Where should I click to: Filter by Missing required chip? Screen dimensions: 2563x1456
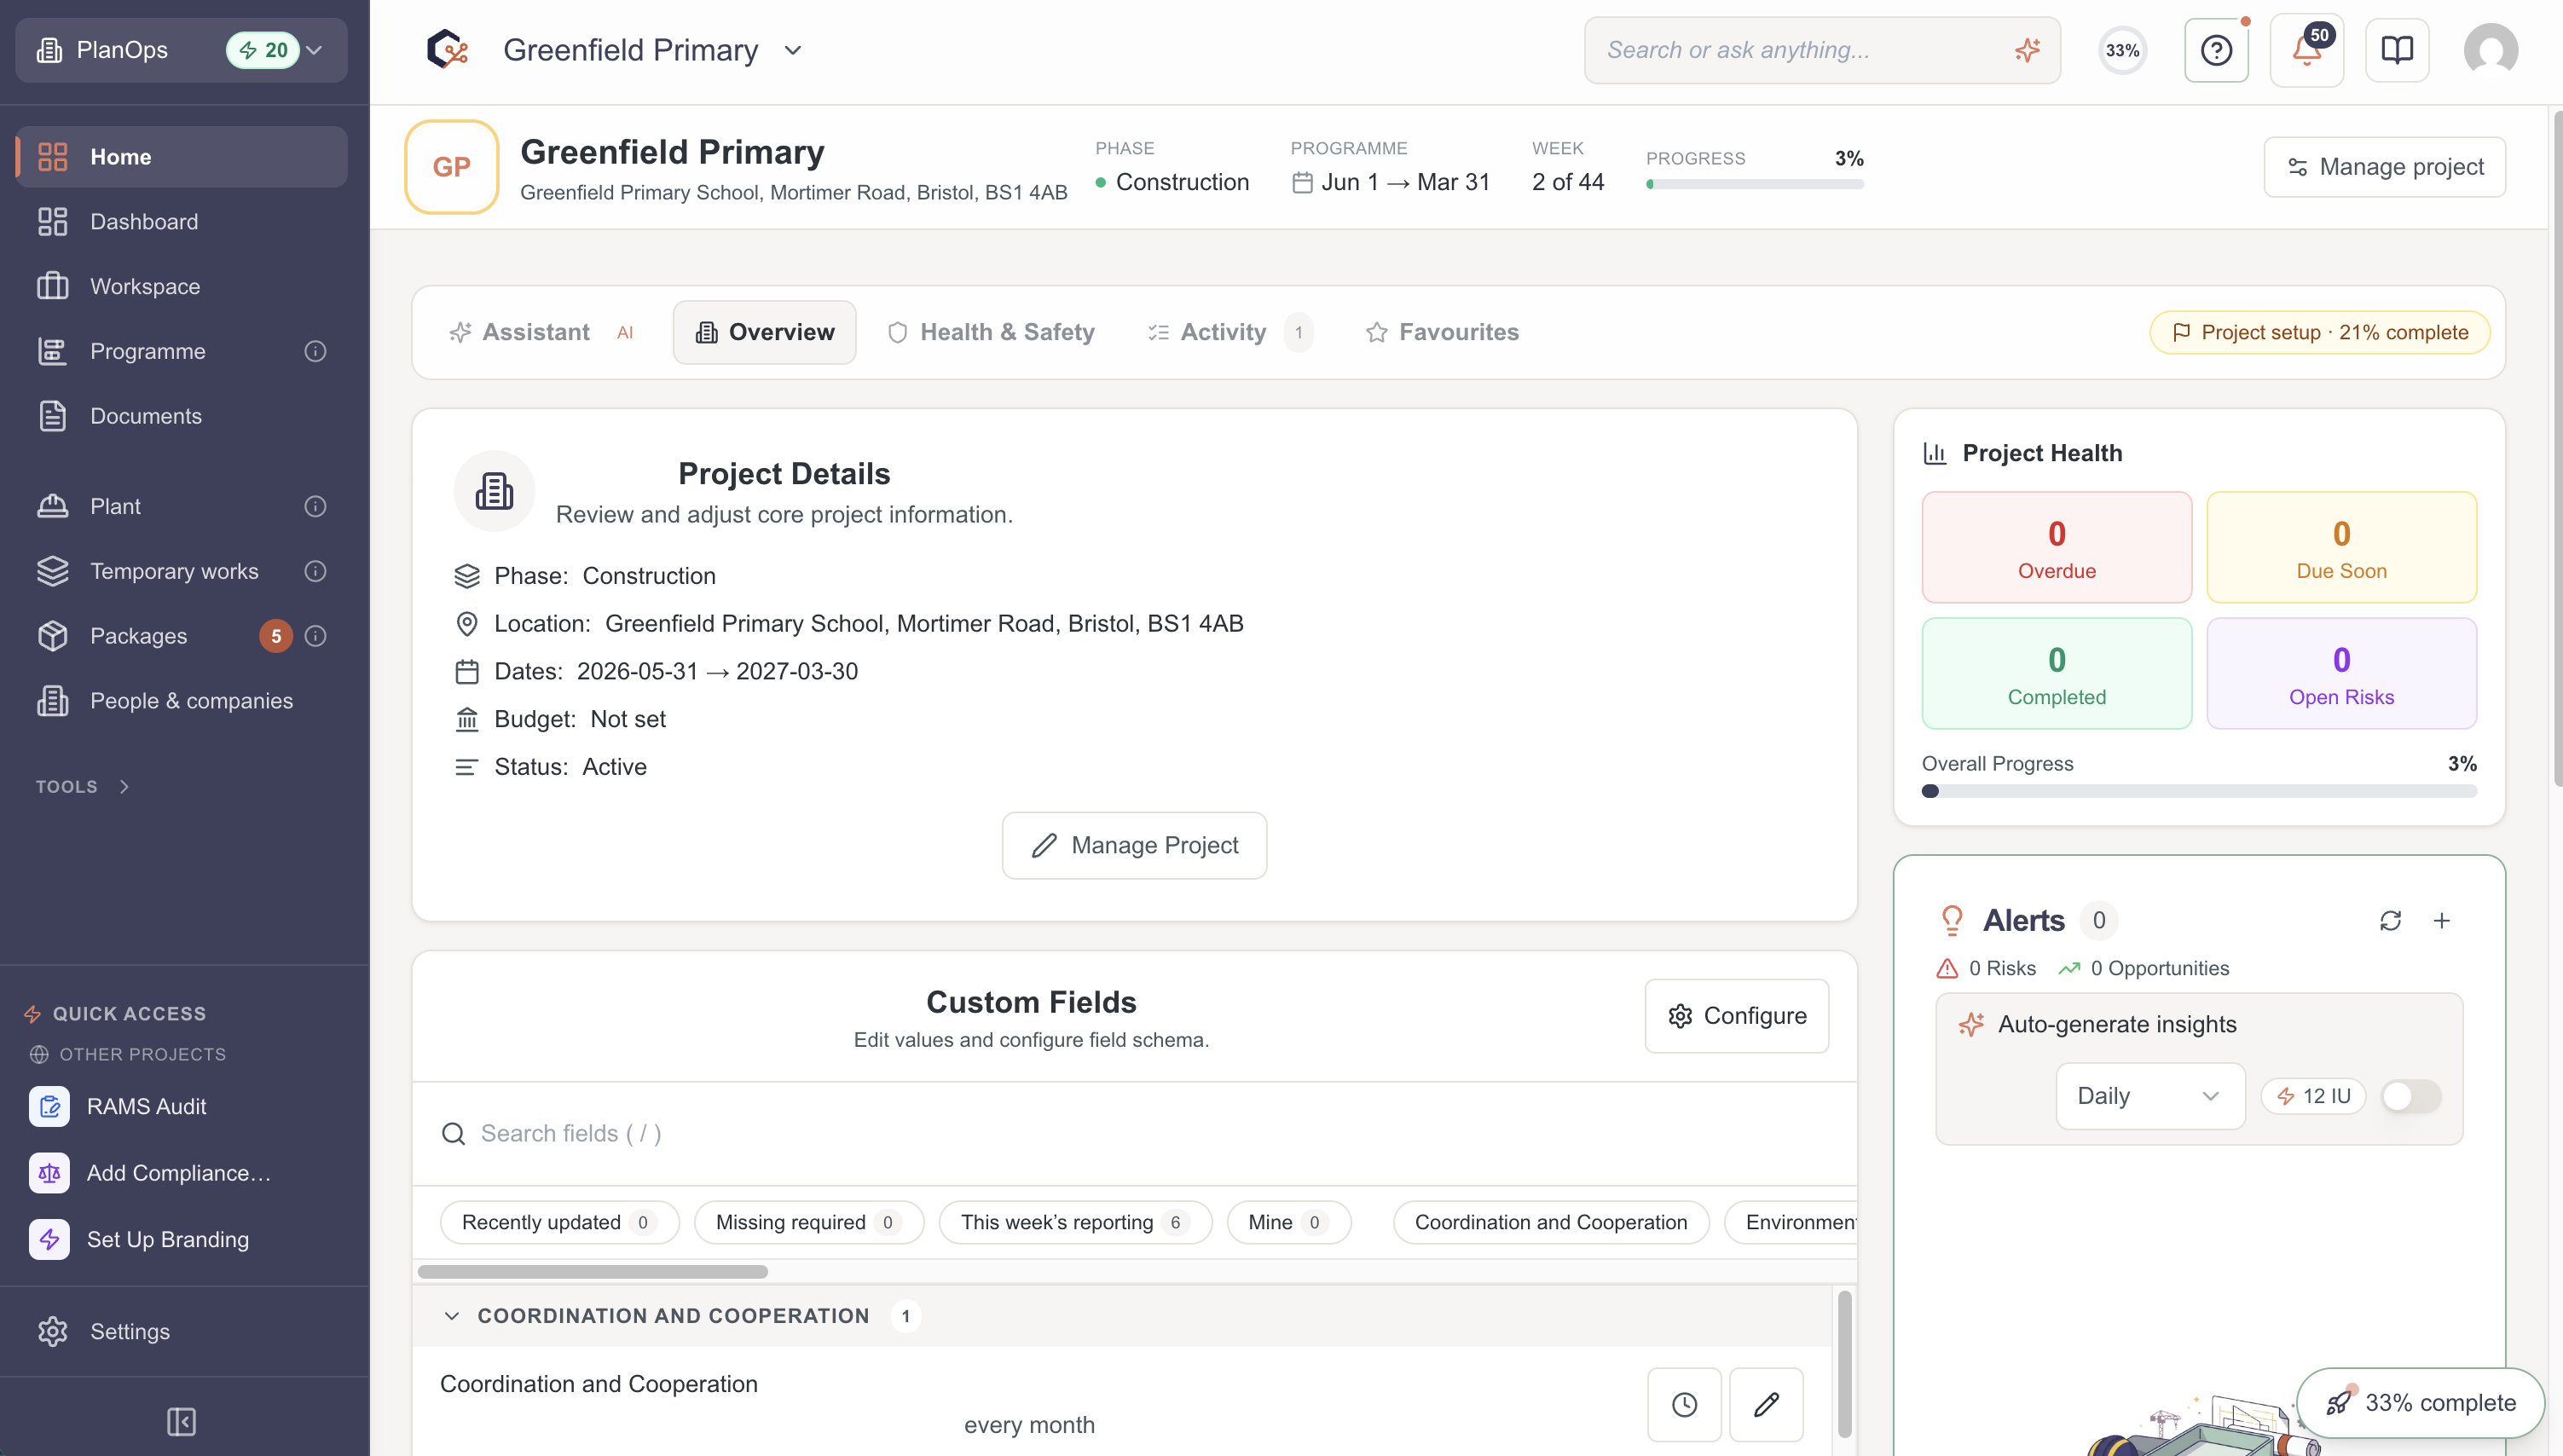coord(808,1222)
